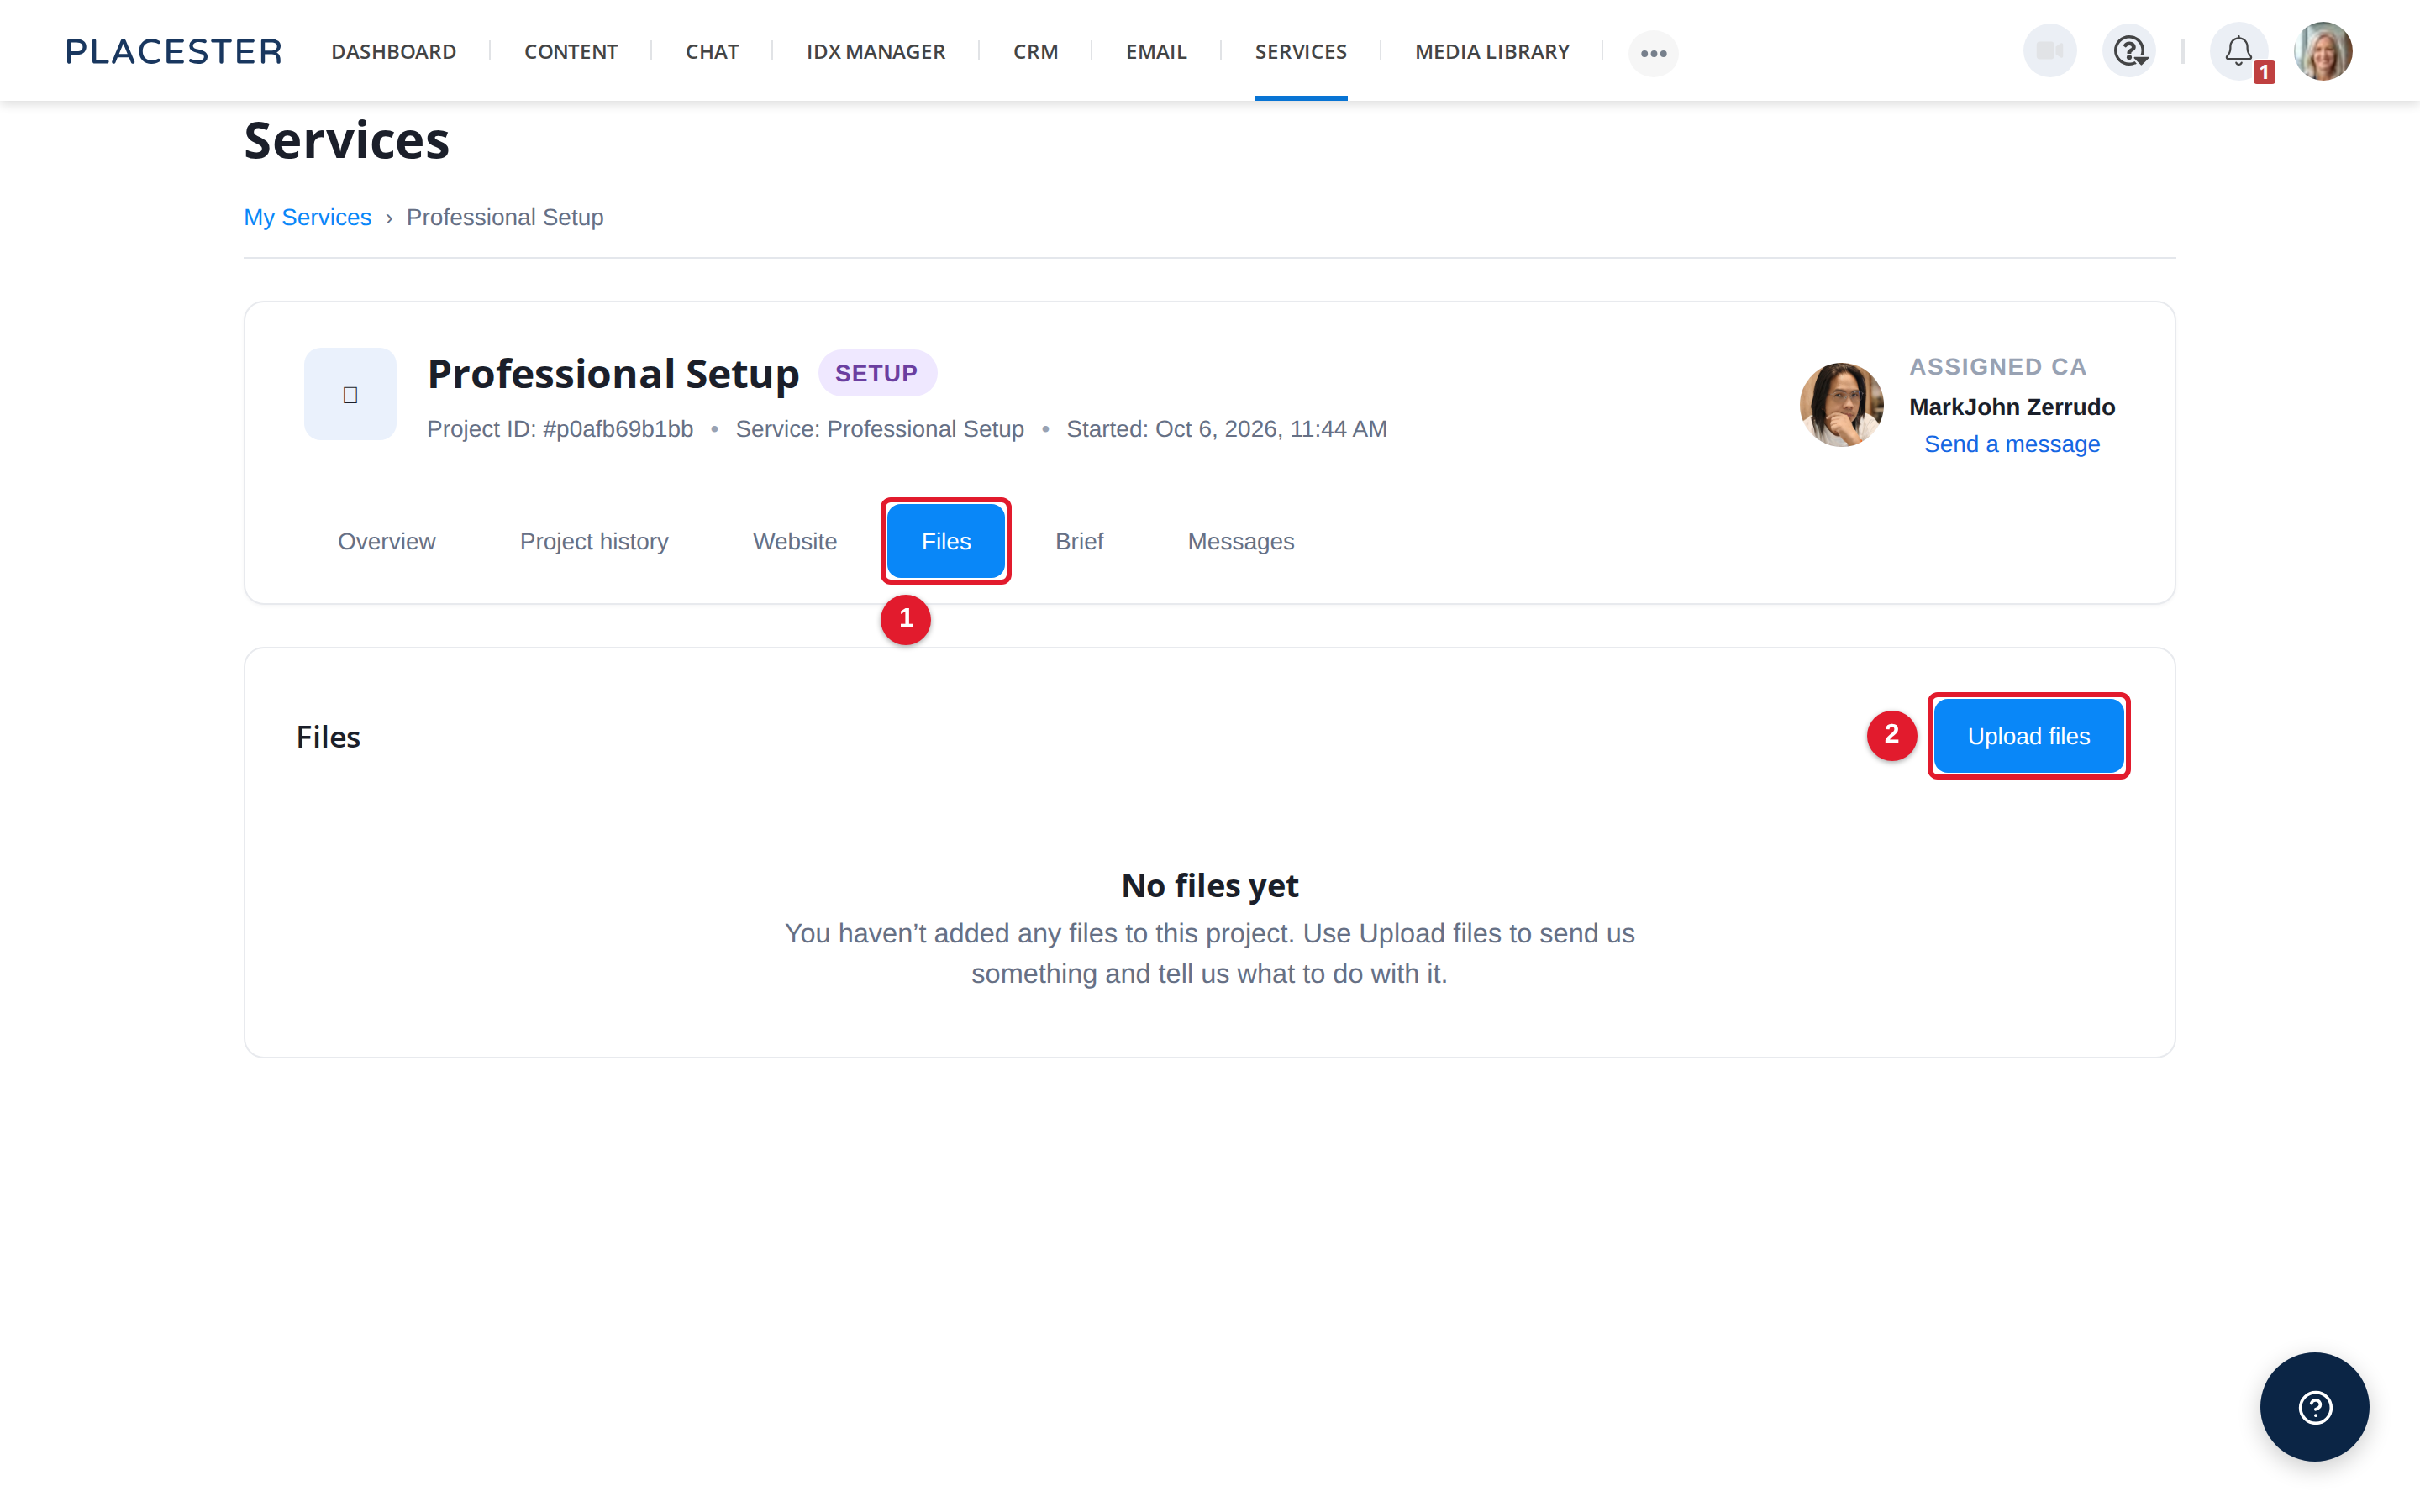Click the Upload files button
The width and height of the screenshot is (2420, 1512).
[2029, 736]
